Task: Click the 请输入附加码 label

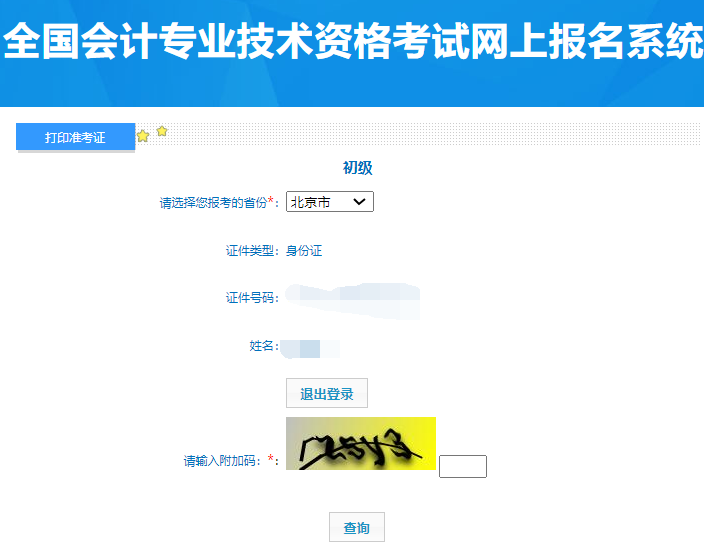Action: pyautogui.click(x=220, y=461)
